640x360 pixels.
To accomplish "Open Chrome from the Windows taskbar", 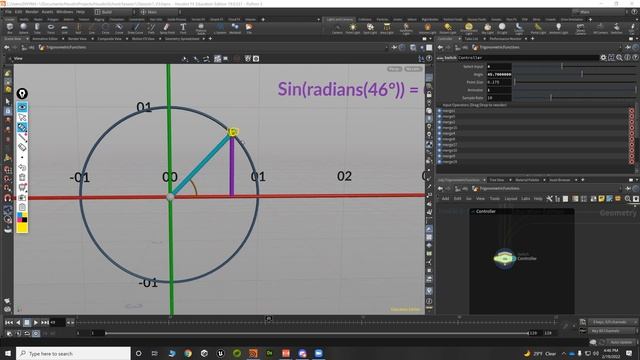I will [x=188, y=353].
